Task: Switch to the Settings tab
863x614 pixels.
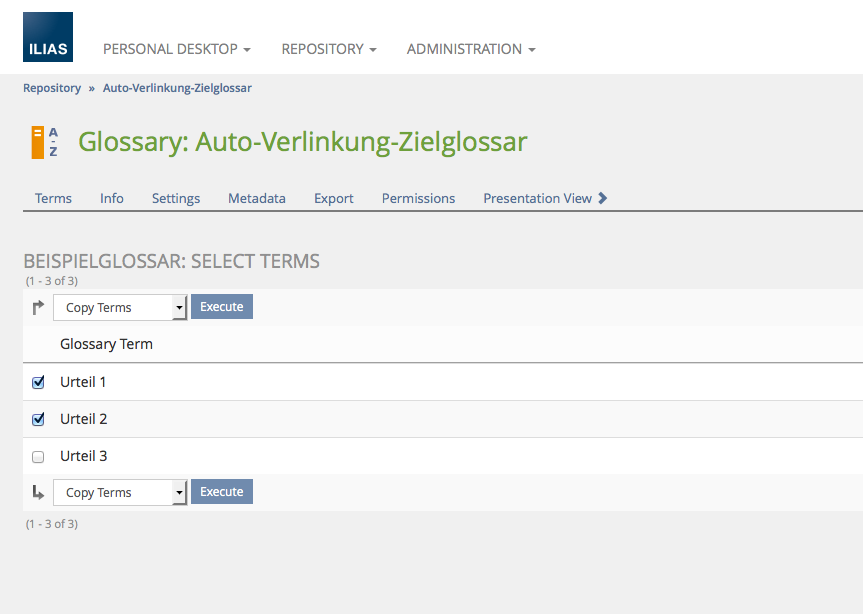Action: tap(176, 198)
